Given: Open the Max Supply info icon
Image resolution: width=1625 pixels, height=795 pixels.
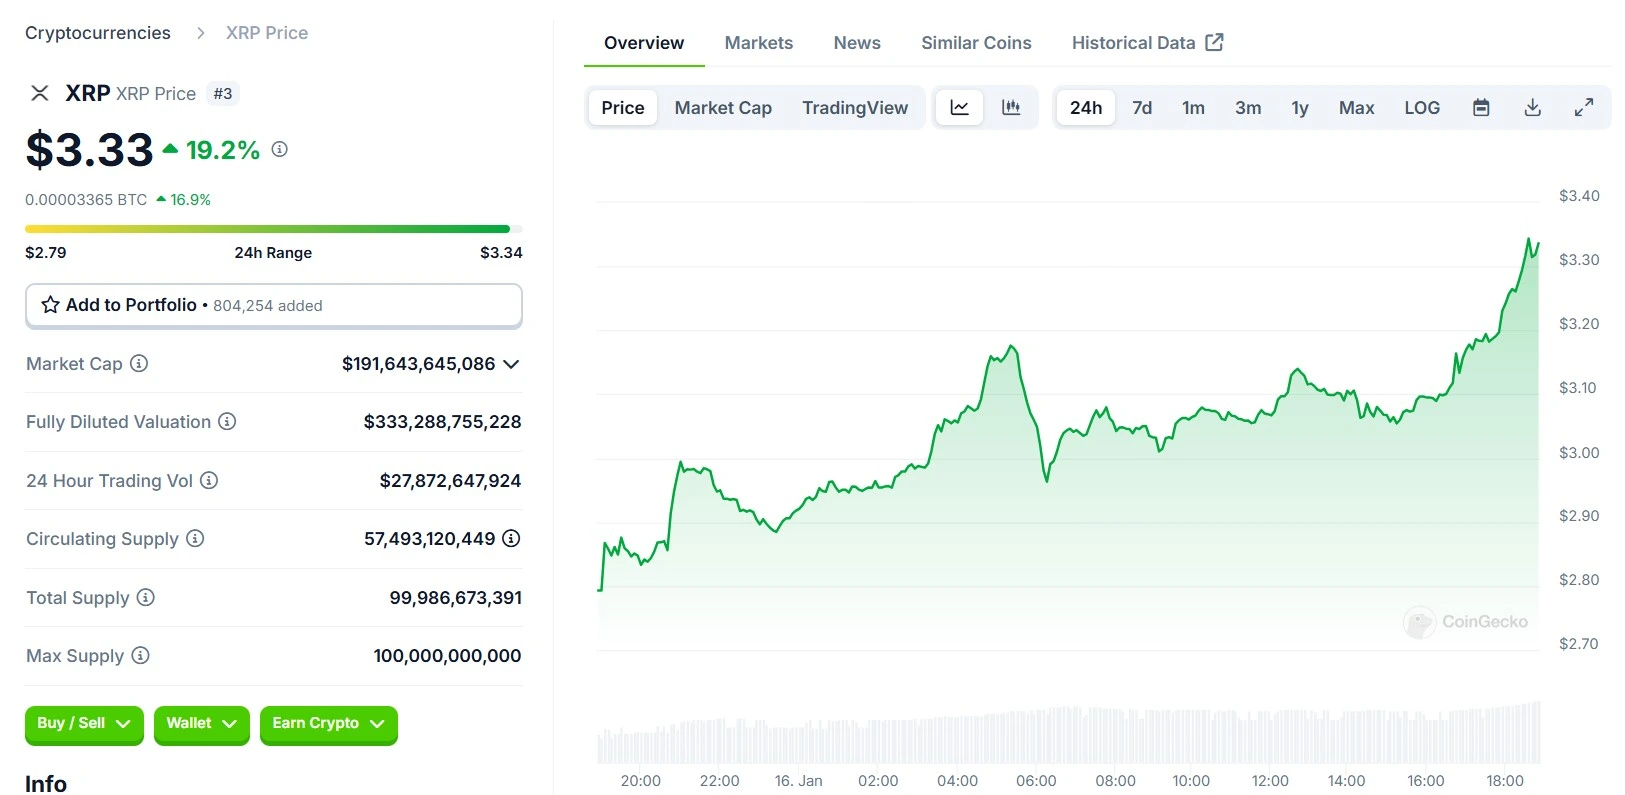Looking at the screenshot, I should point(140,656).
